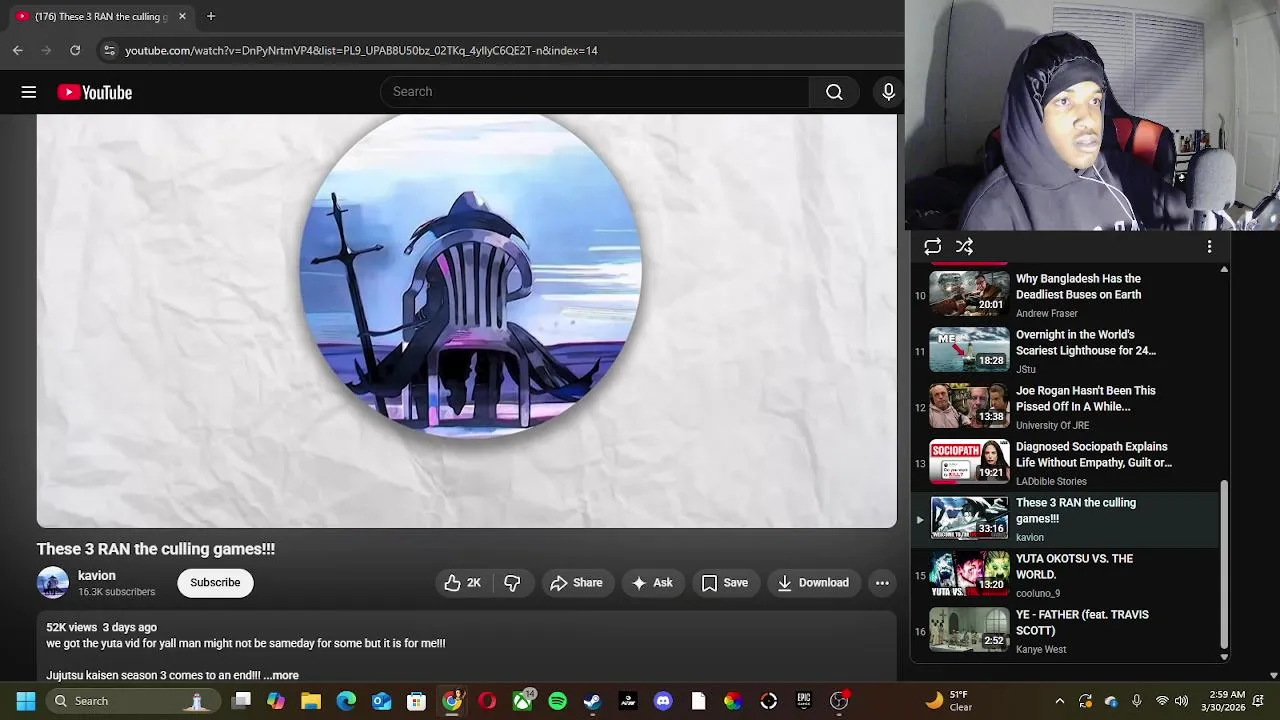This screenshot has height=720, width=1280.
Task: Go back in browser
Action: [18, 50]
